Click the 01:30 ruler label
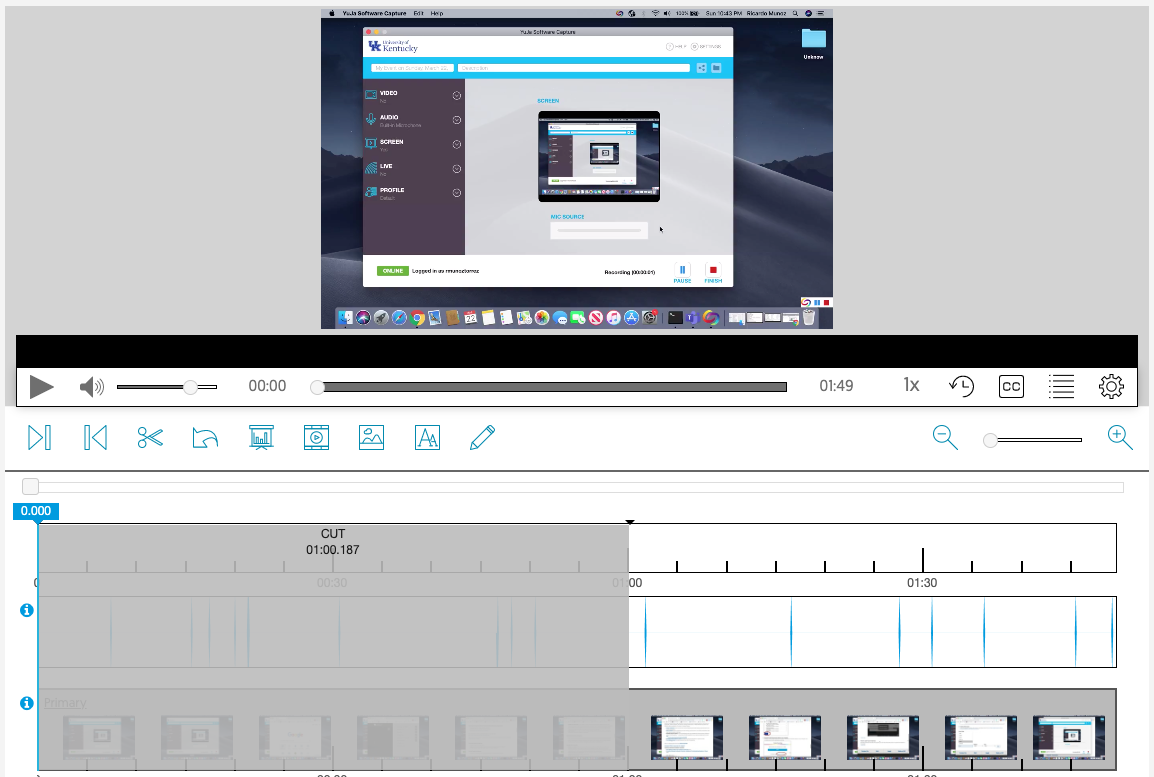1154x777 pixels. point(921,583)
